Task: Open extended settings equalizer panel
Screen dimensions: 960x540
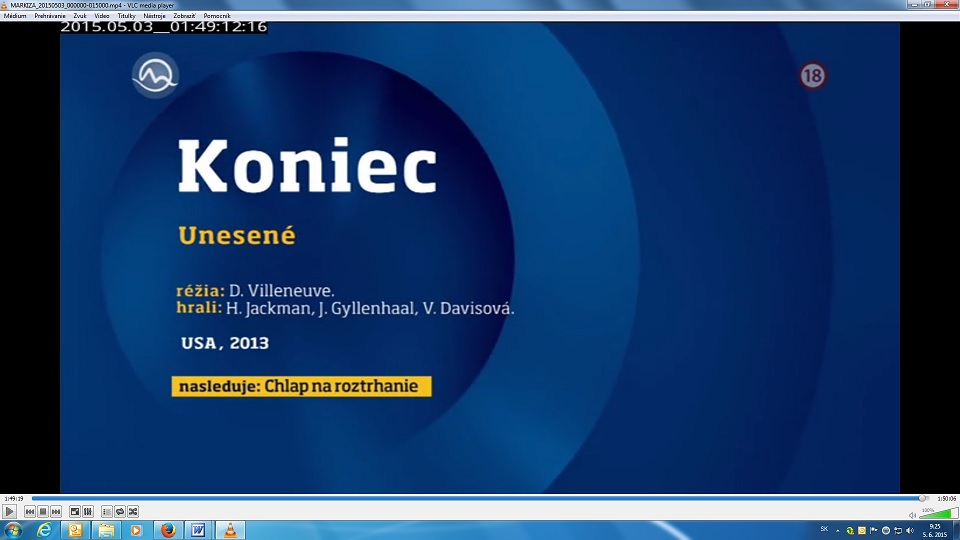Action: (x=87, y=512)
